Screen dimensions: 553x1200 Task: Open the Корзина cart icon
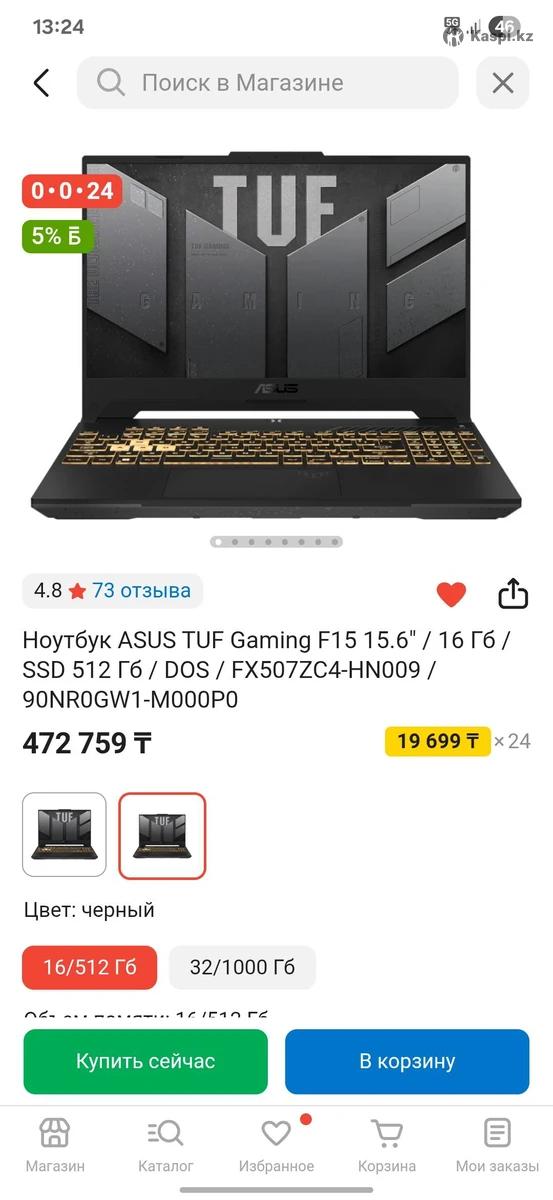pyautogui.click(x=387, y=1133)
